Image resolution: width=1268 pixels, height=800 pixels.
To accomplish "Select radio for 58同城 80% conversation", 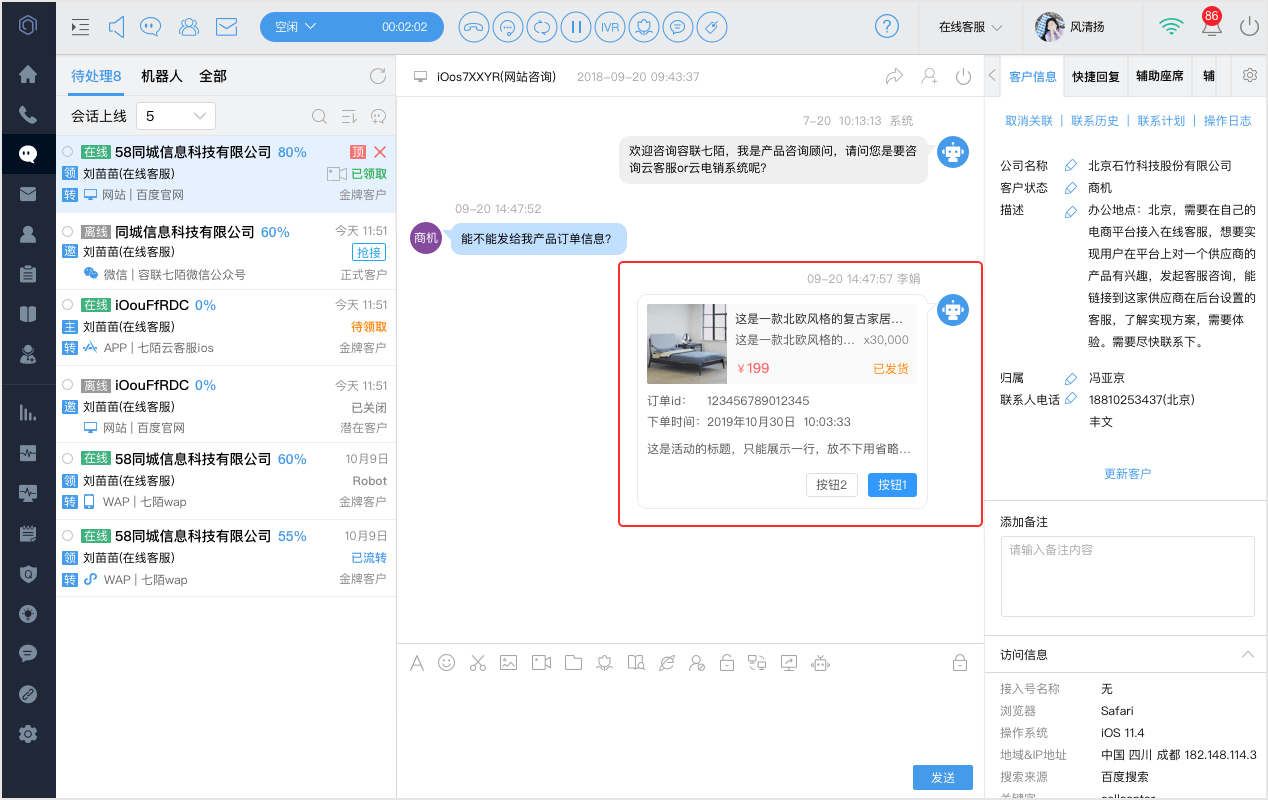I will (67, 152).
